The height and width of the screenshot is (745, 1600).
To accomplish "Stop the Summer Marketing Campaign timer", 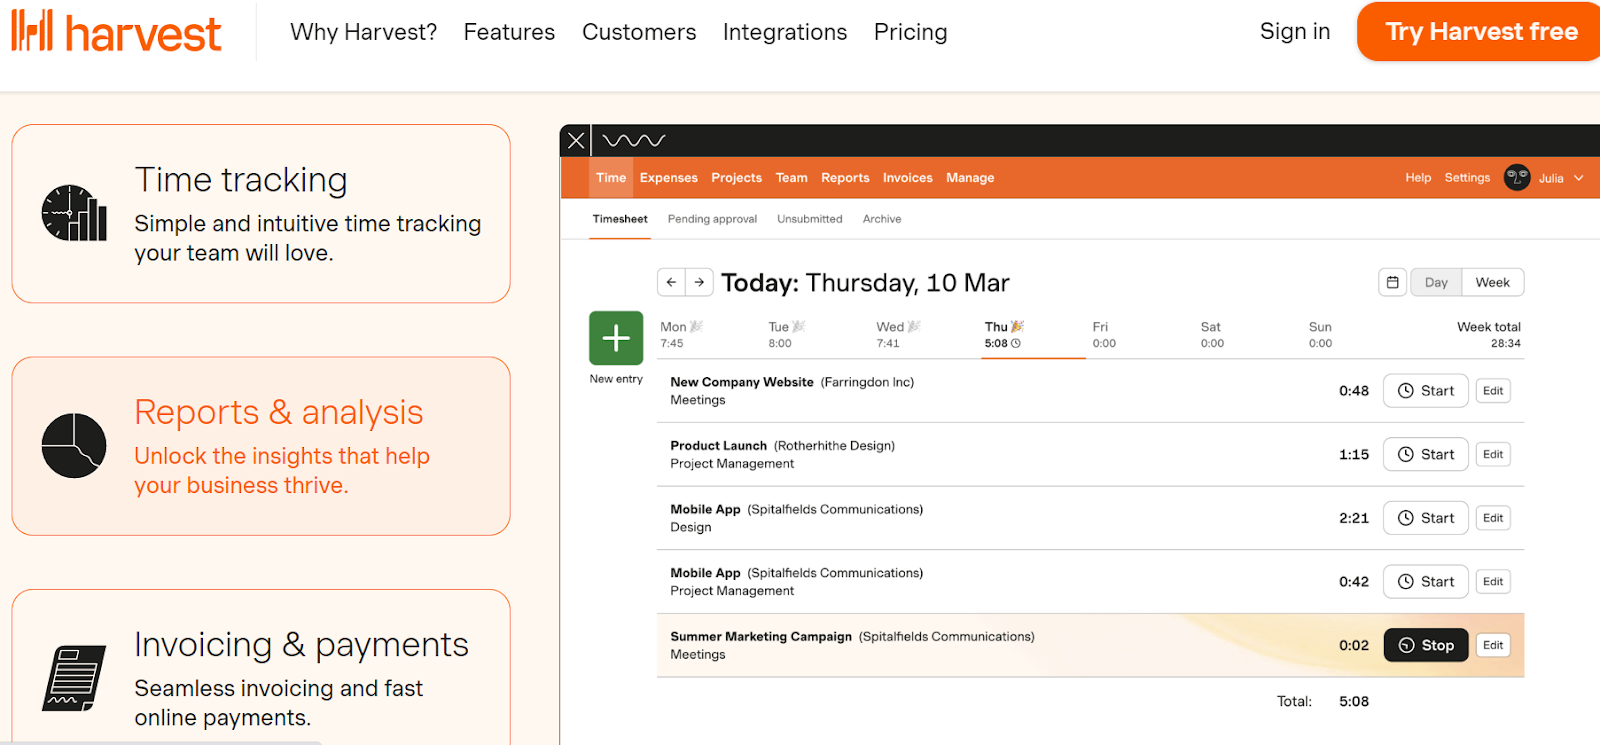I will click(1425, 645).
